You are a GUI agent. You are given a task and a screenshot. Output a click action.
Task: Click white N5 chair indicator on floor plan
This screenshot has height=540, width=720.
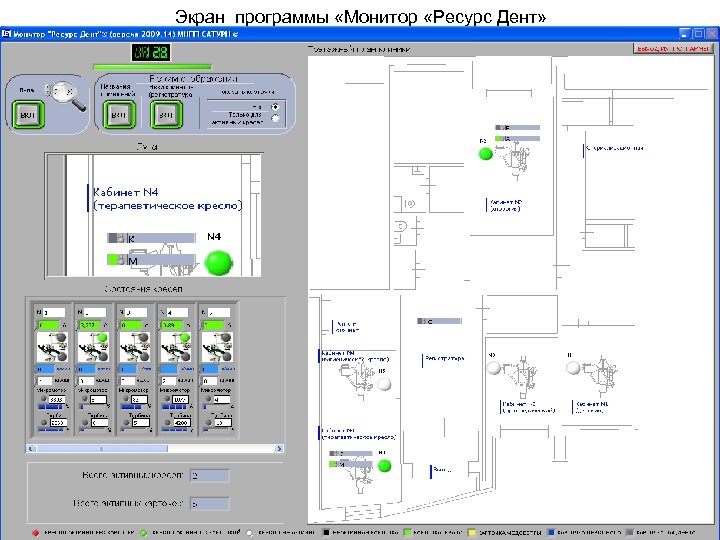tap(384, 384)
